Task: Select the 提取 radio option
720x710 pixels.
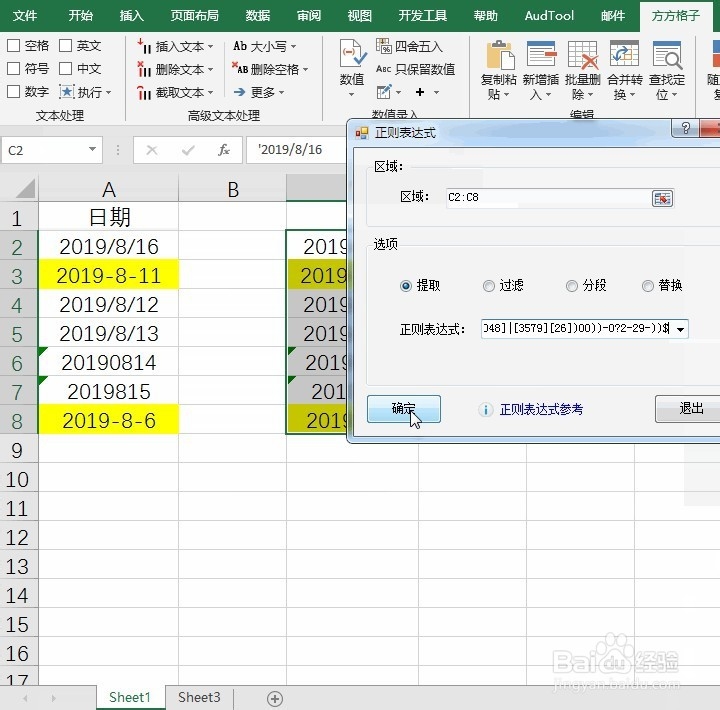Action: click(x=406, y=286)
